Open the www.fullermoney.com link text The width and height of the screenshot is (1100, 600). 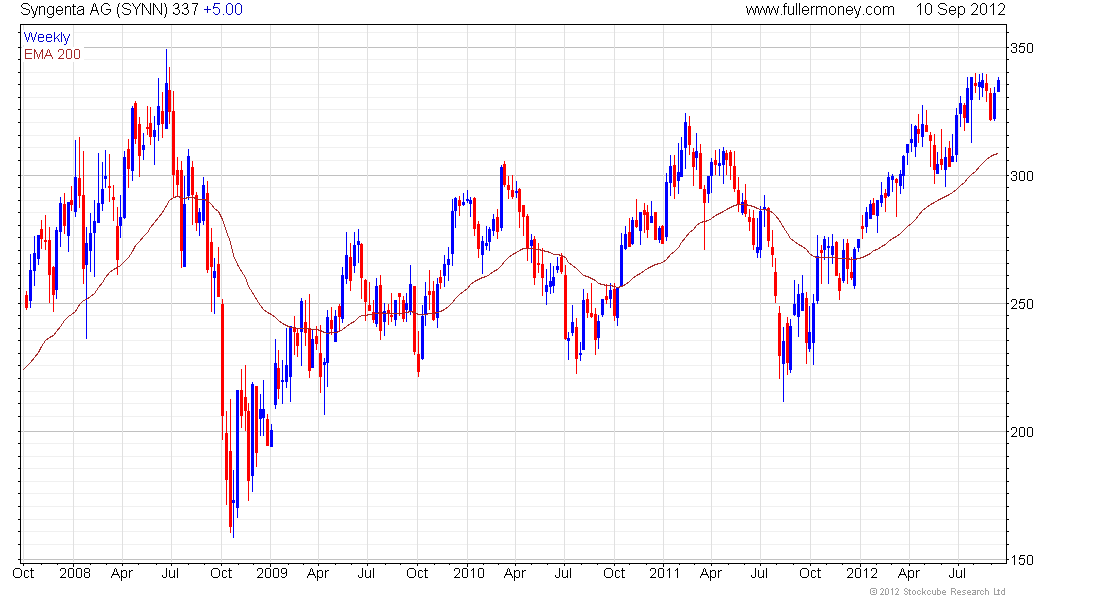point(819,10)
